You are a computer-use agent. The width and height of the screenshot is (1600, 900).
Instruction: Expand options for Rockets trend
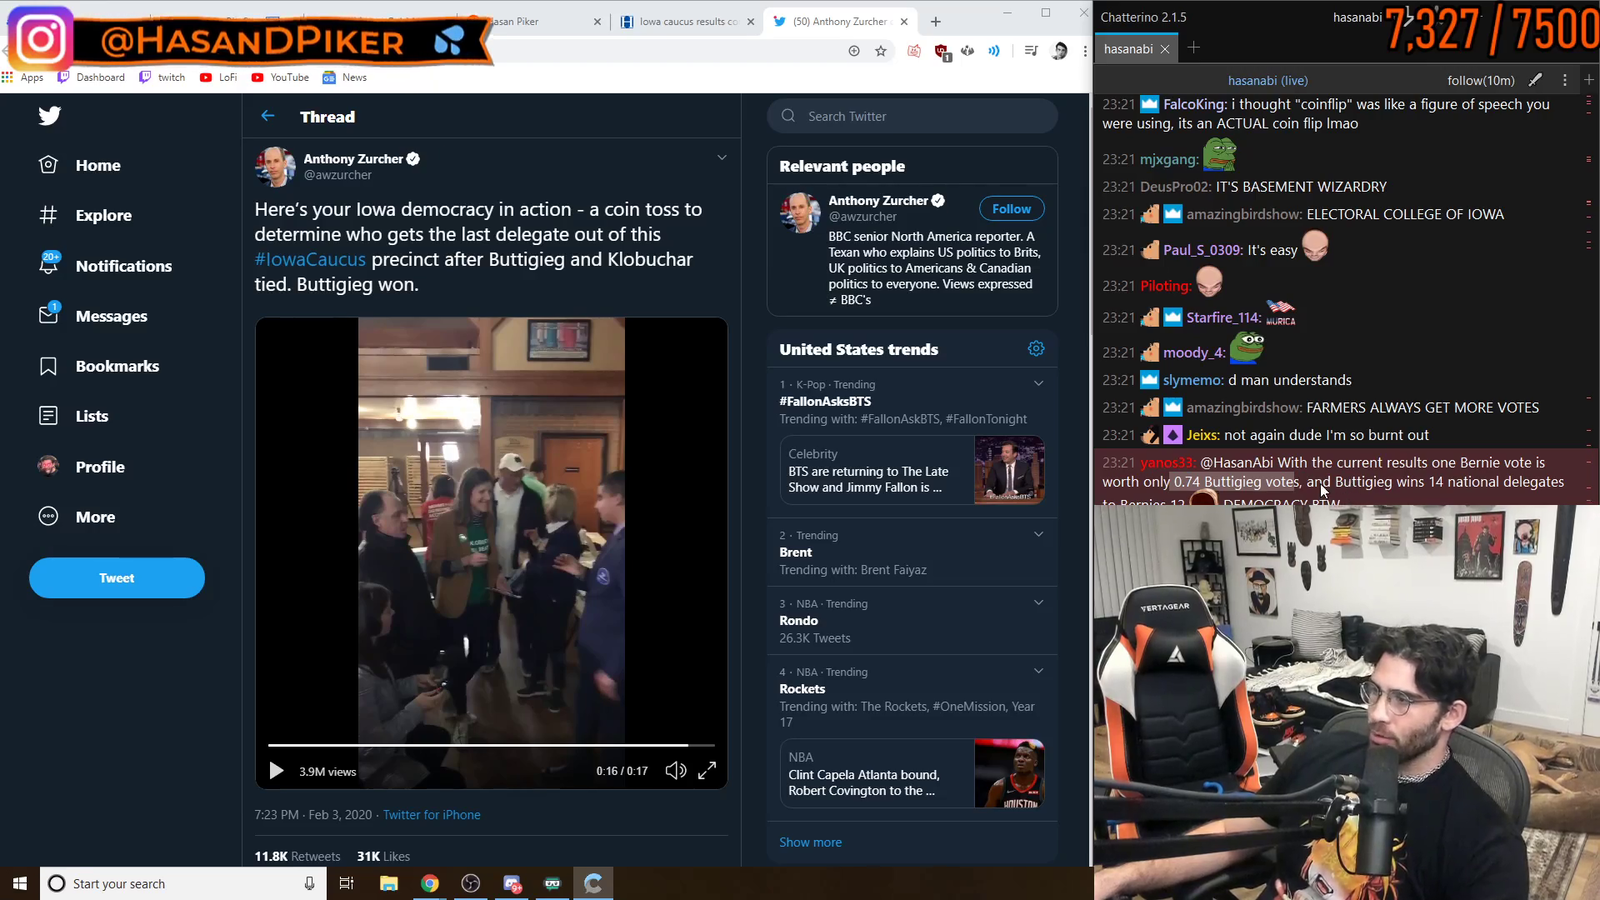pos(1038,671)
